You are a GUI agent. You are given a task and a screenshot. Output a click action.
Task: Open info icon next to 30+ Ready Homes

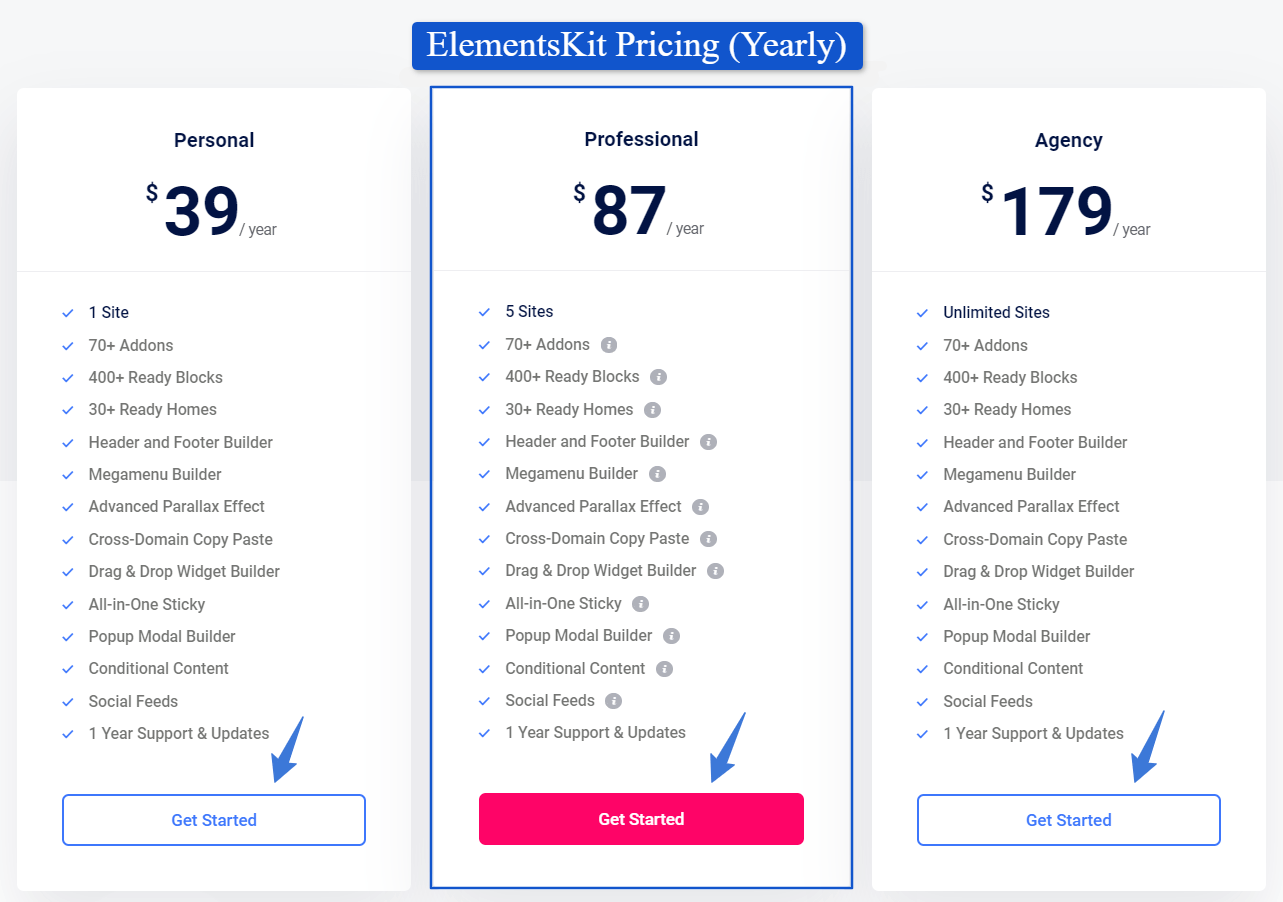(653, 410)
